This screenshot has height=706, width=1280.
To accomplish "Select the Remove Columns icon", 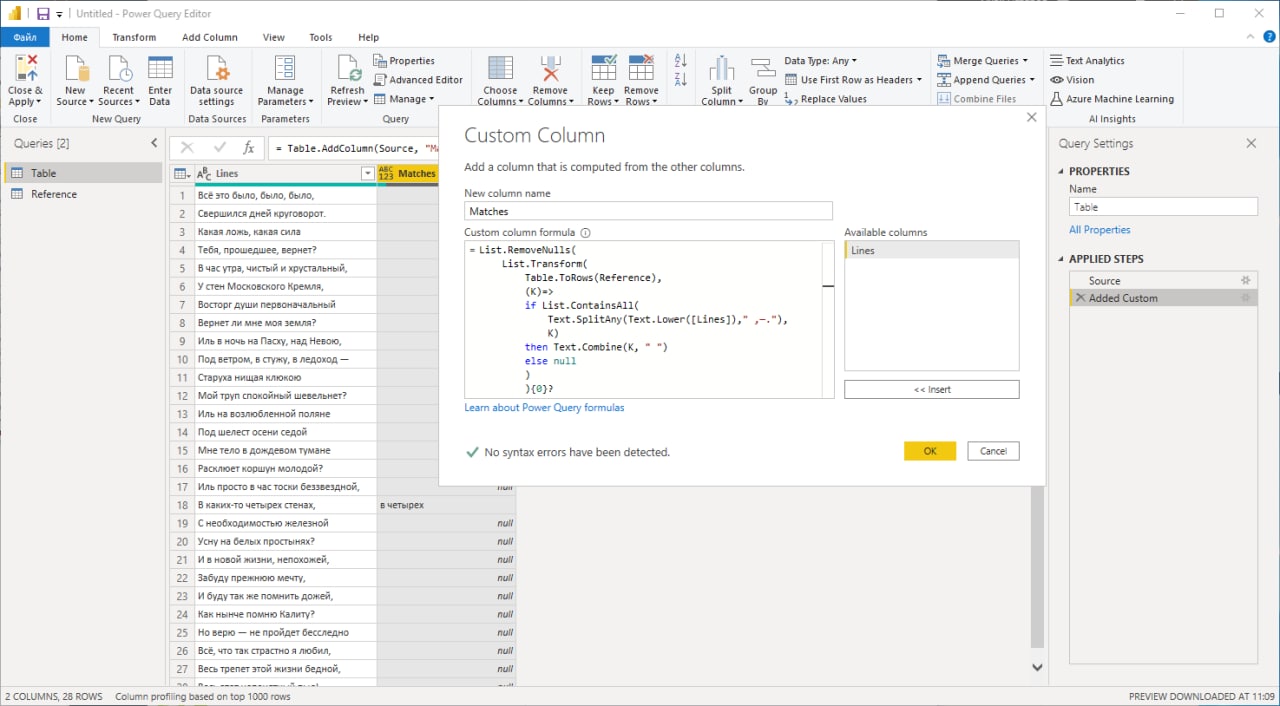I will pos(549,81).
